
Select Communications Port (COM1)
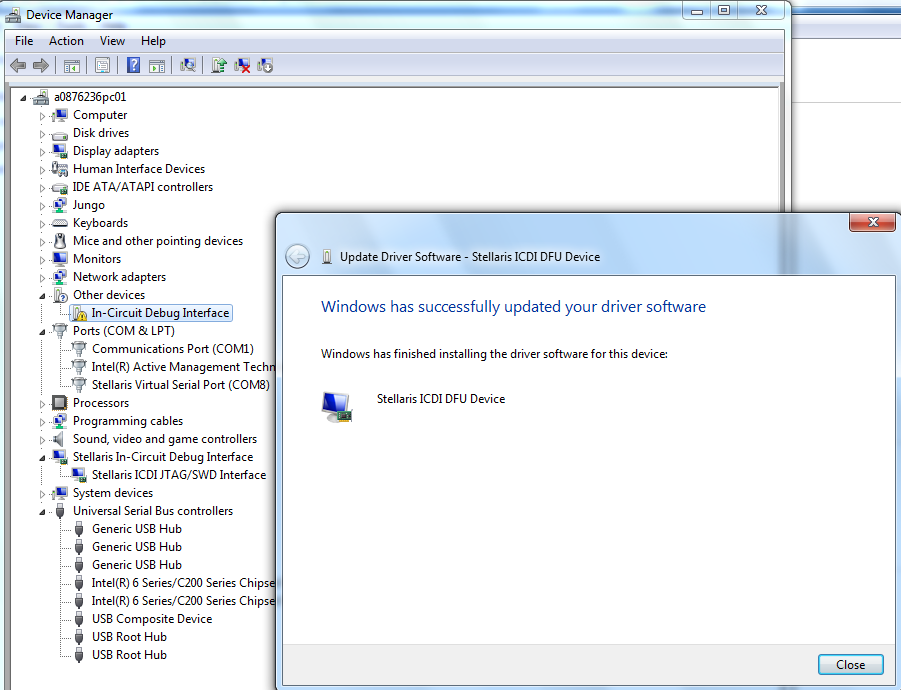coord(172,349)
